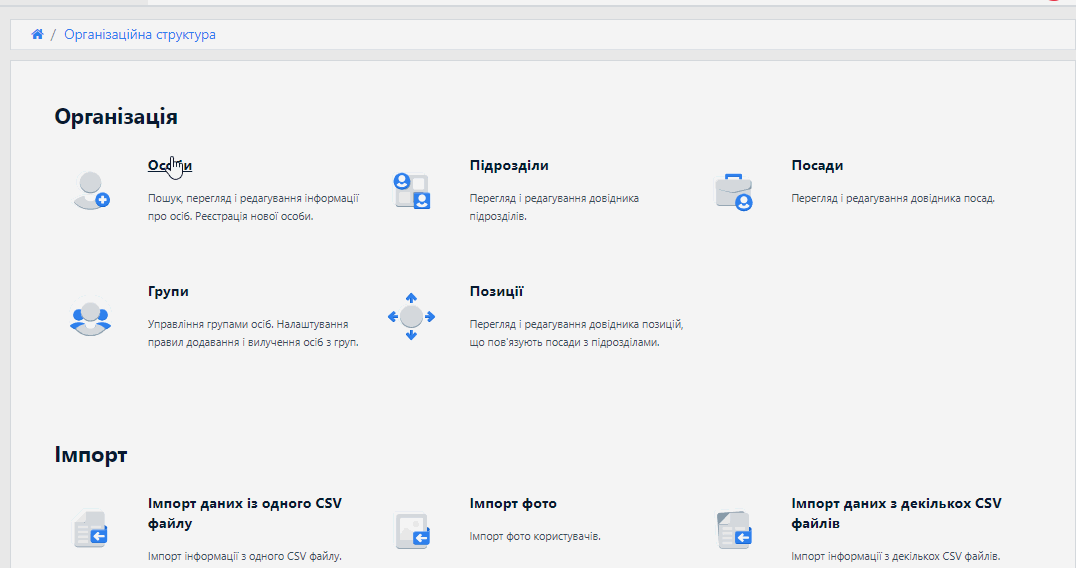The height and width of the screenshot is (568, 1076).
Task: Click the Групи description about managing groups
Action: point(252,333)
